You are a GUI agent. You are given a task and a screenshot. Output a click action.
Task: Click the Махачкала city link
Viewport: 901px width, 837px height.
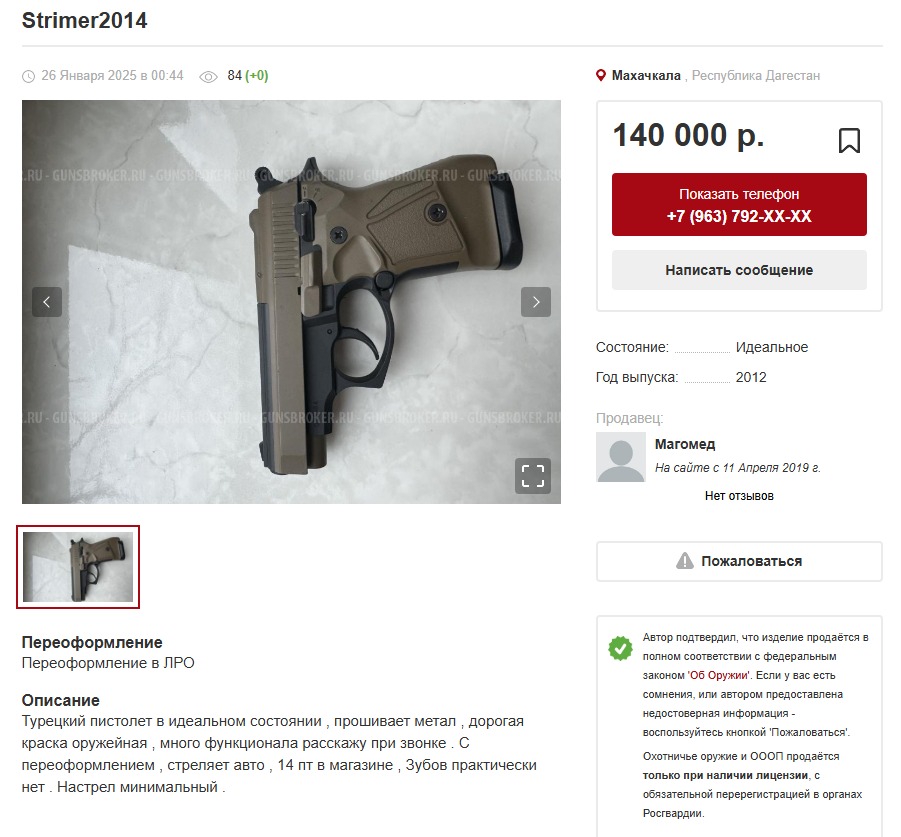(646, 75)
